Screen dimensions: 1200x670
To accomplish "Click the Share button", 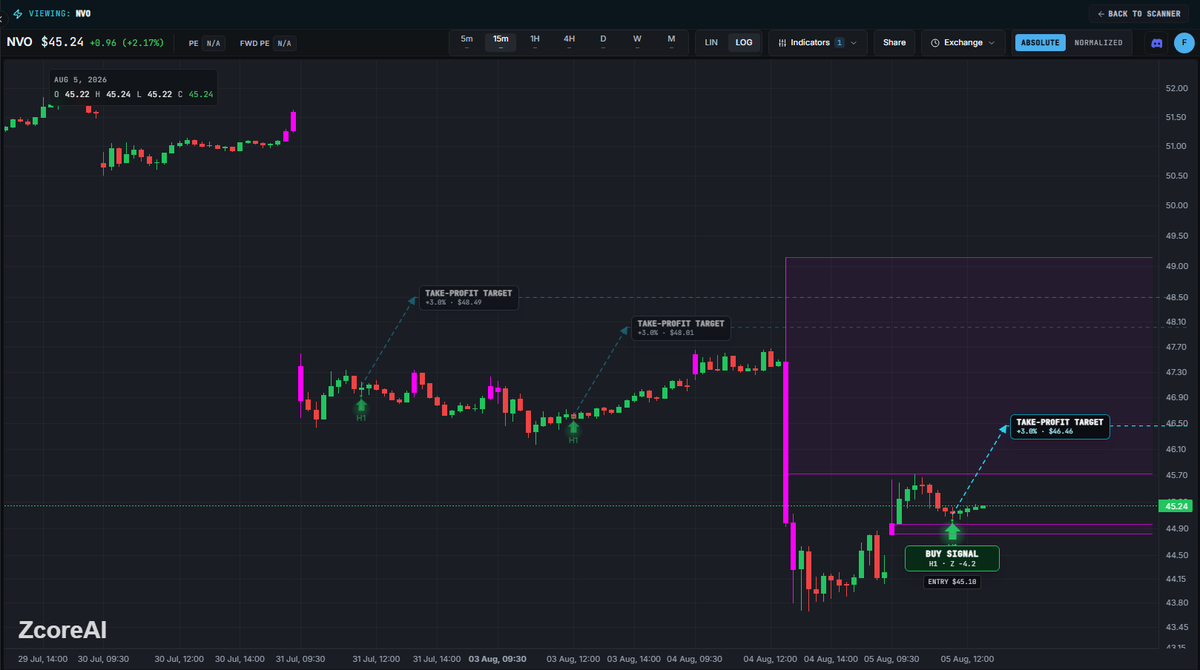I will point(894,43).
